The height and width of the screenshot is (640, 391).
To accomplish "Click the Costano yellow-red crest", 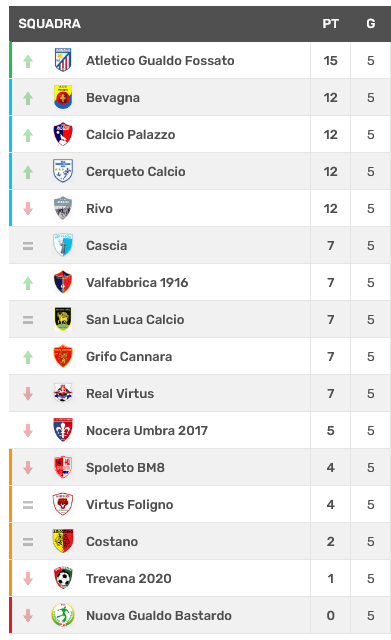I will pyautogui.click(x=63, y=541).
